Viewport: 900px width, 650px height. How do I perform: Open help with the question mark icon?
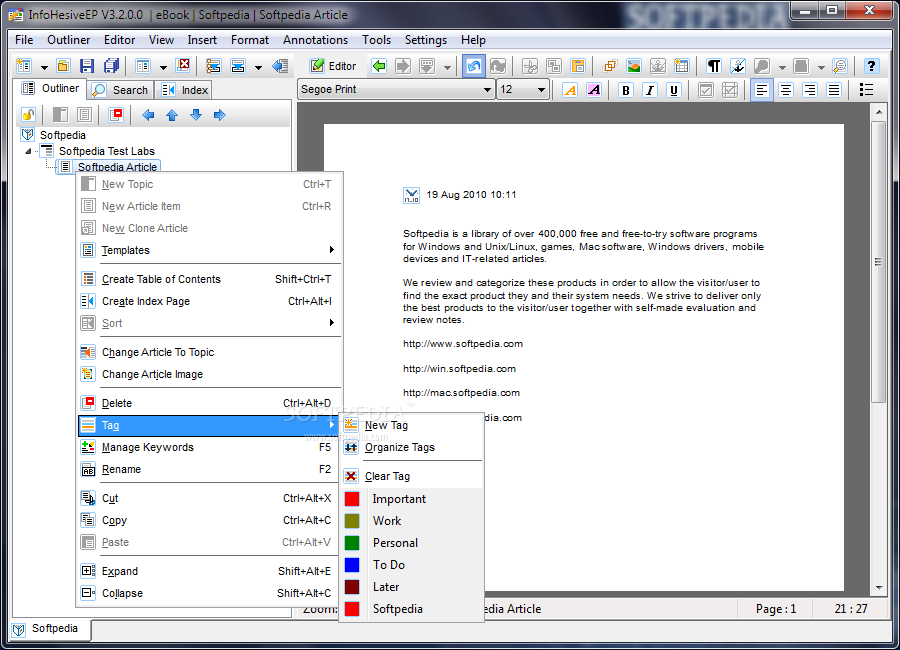[x=871, y=66]
